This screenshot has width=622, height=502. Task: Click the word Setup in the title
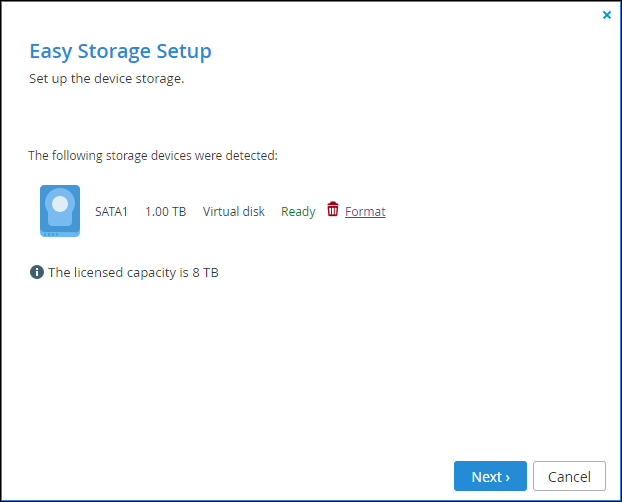click(184, 52)
